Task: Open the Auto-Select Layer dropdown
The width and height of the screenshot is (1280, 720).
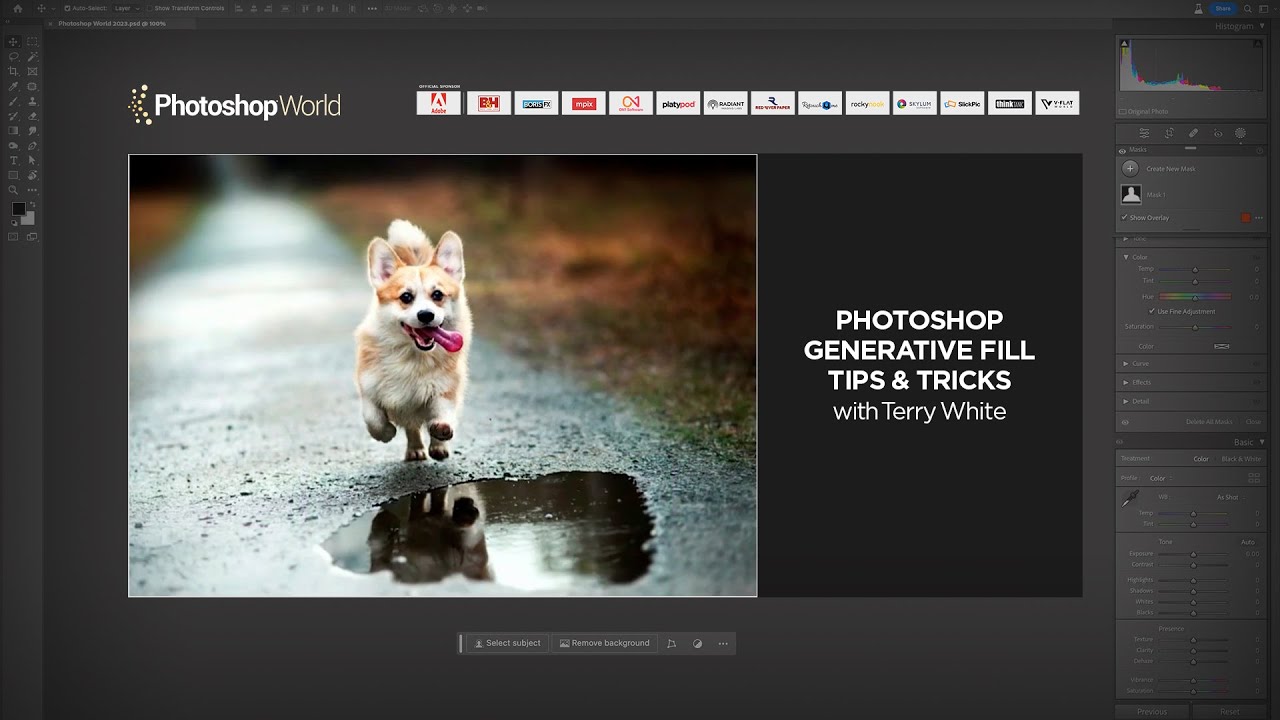Action: point(126,8)
